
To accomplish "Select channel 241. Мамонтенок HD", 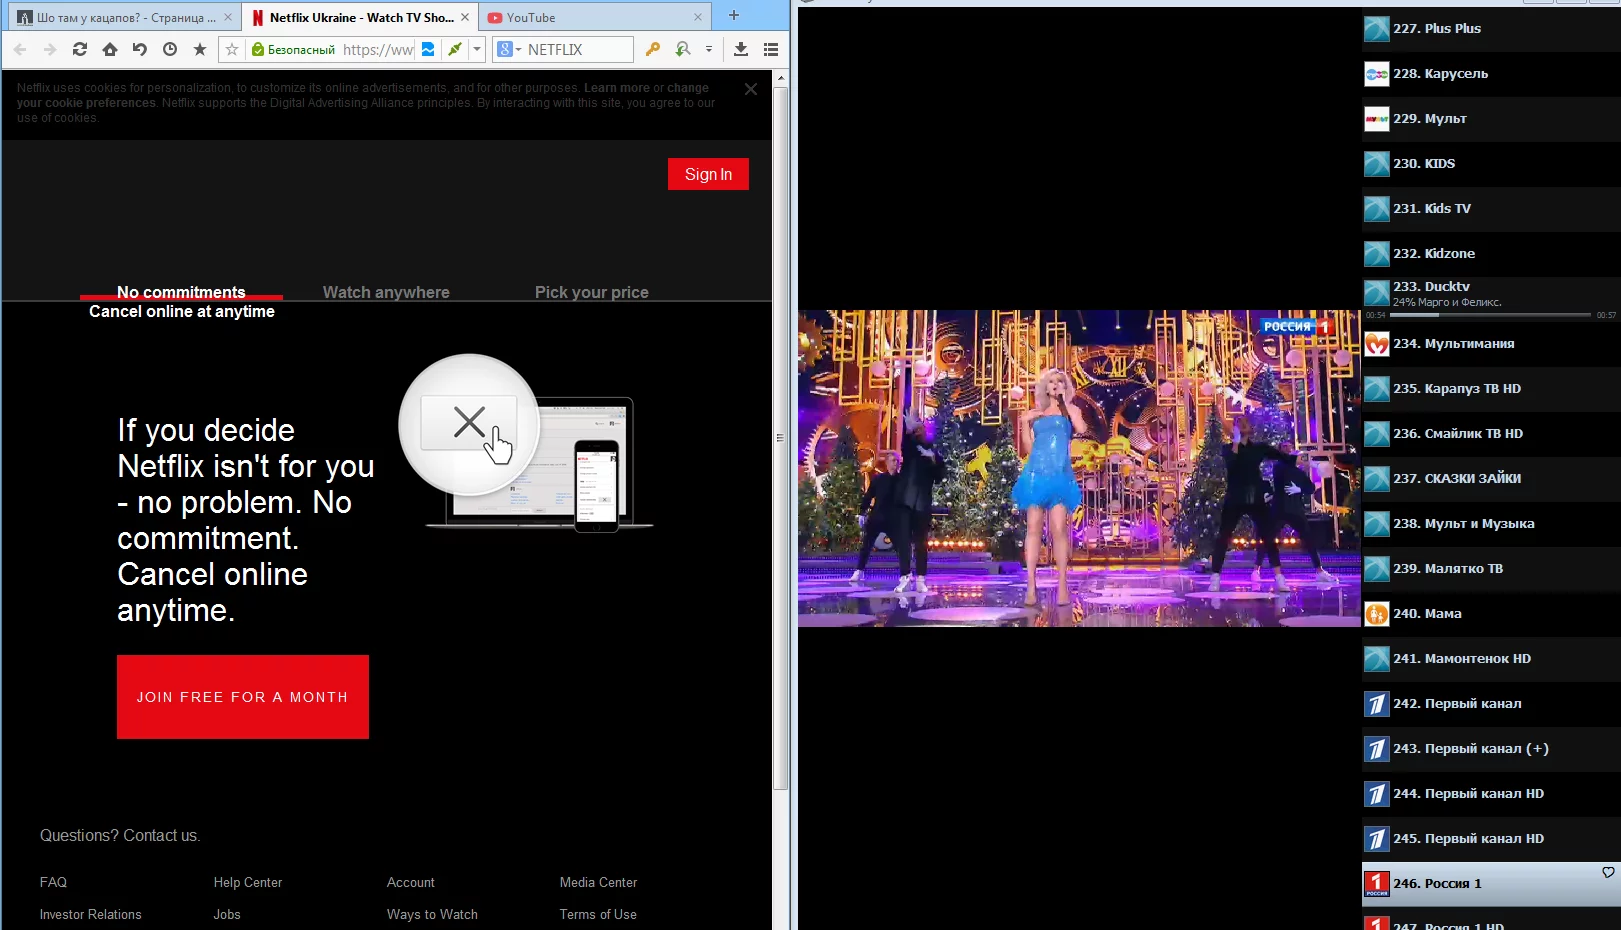I will click(1491, 658).
